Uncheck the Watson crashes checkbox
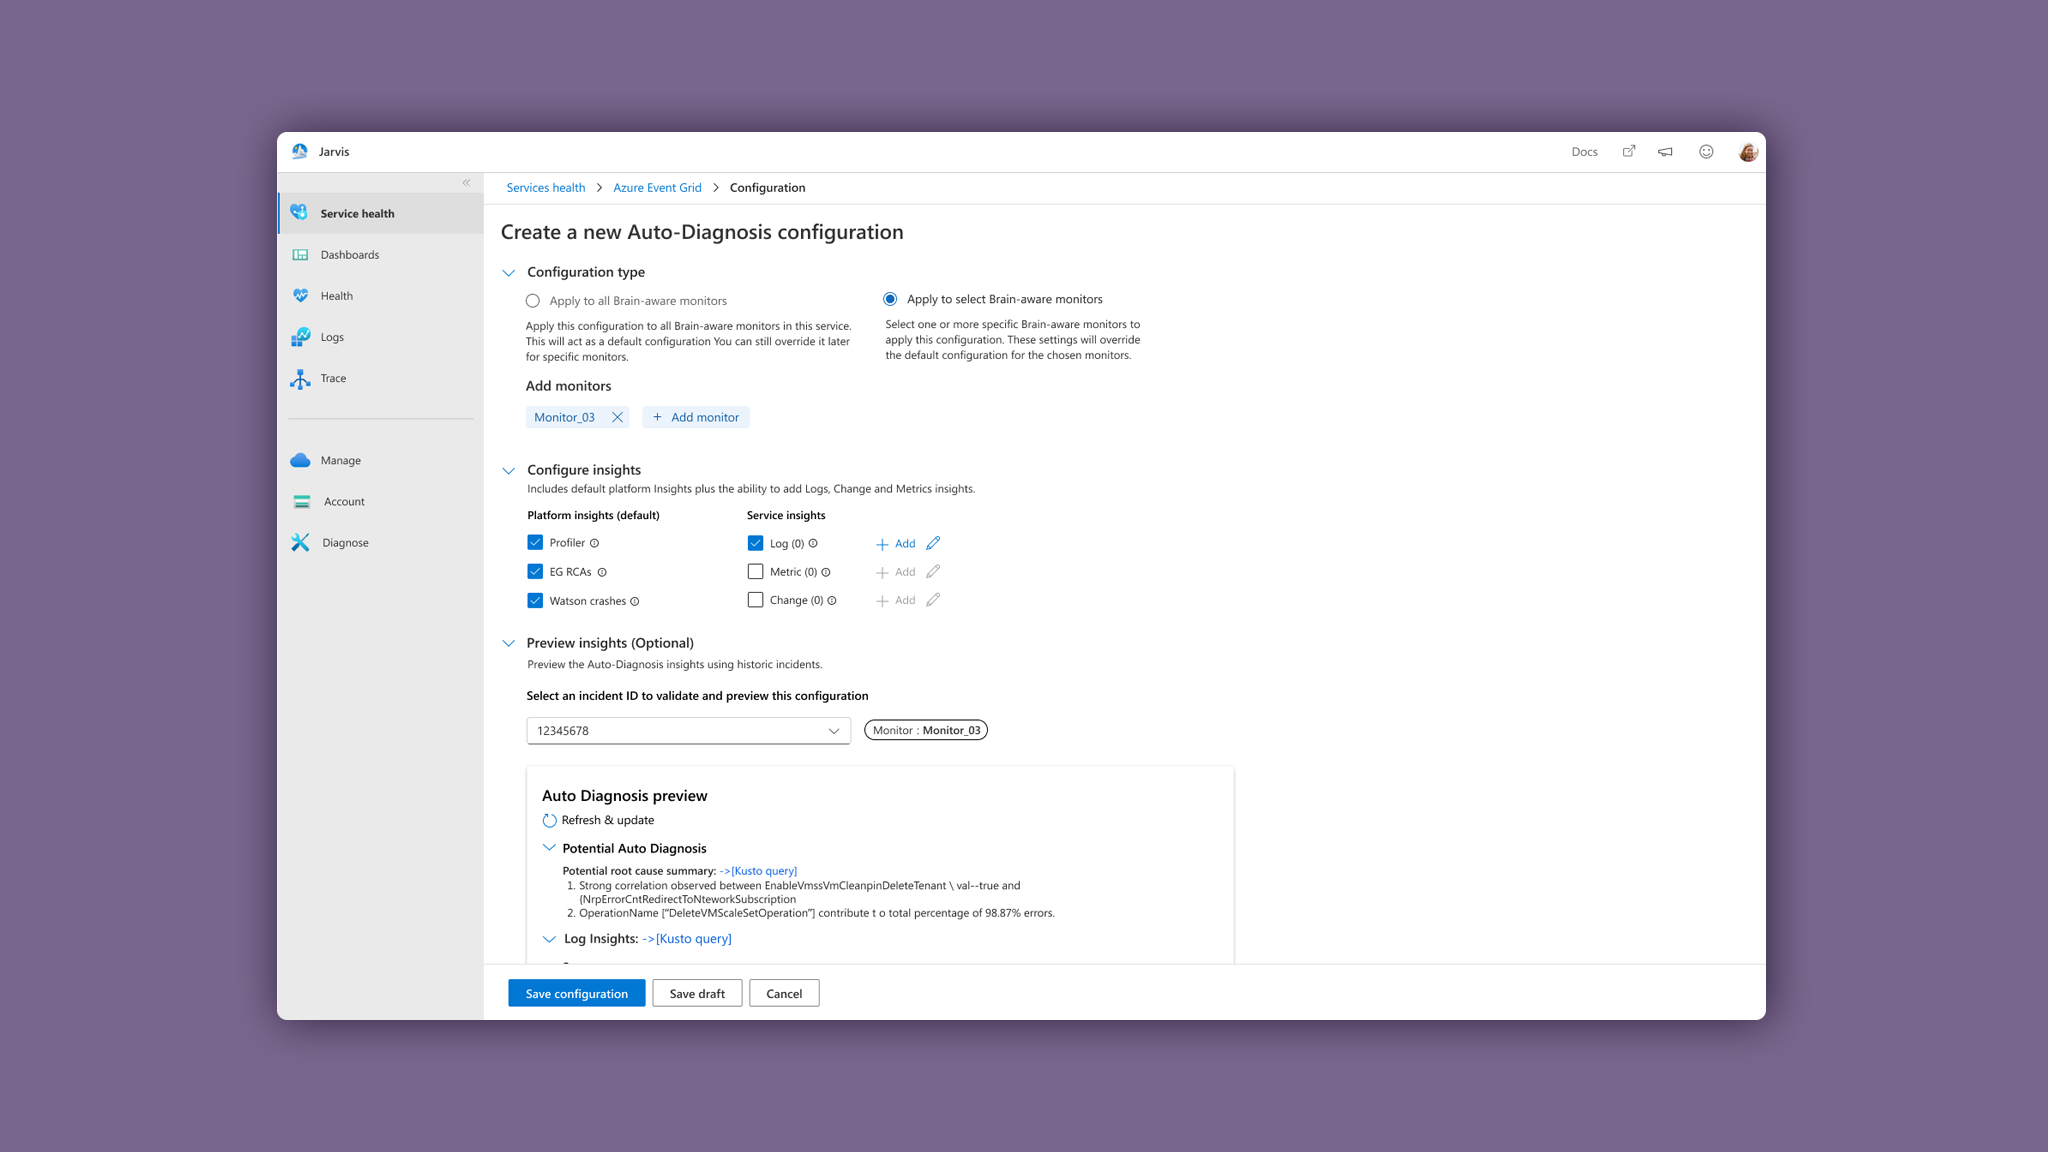 tap(535, 601)
